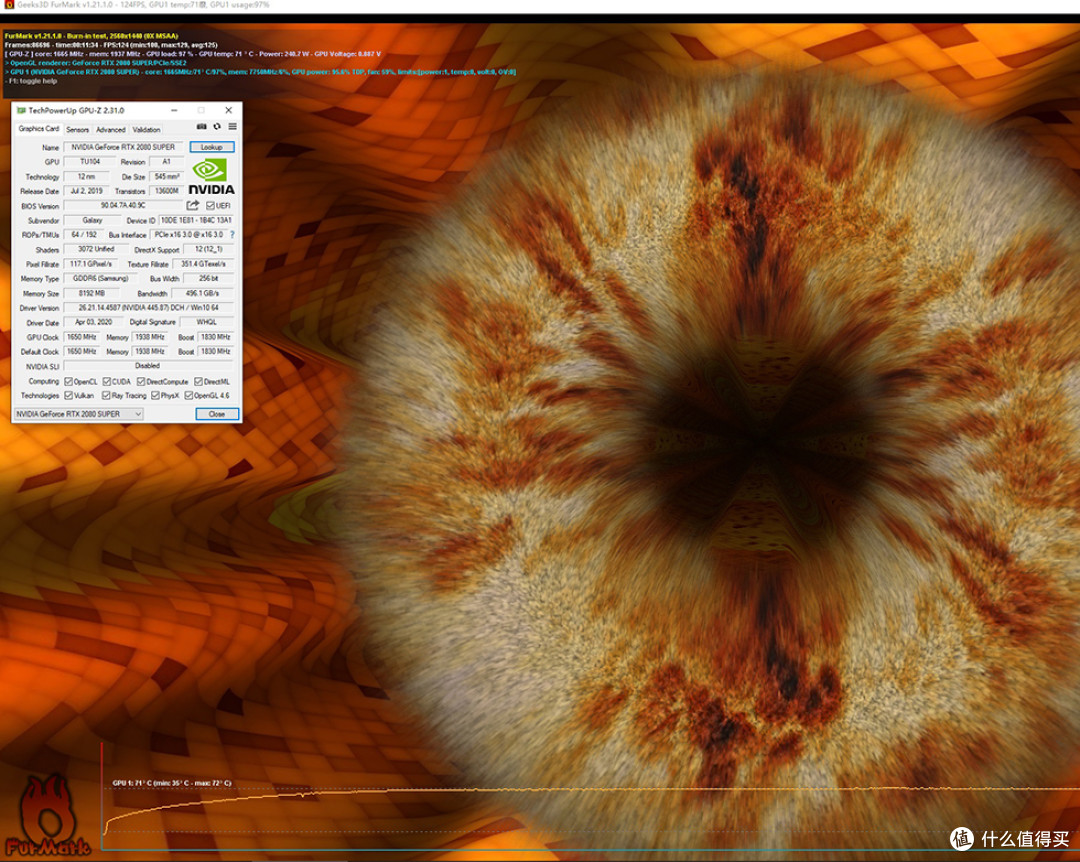Screen dimensions: 1080x862
Task: Click the NVIDIA logo in GPU-Z
Action: [212, 176]
